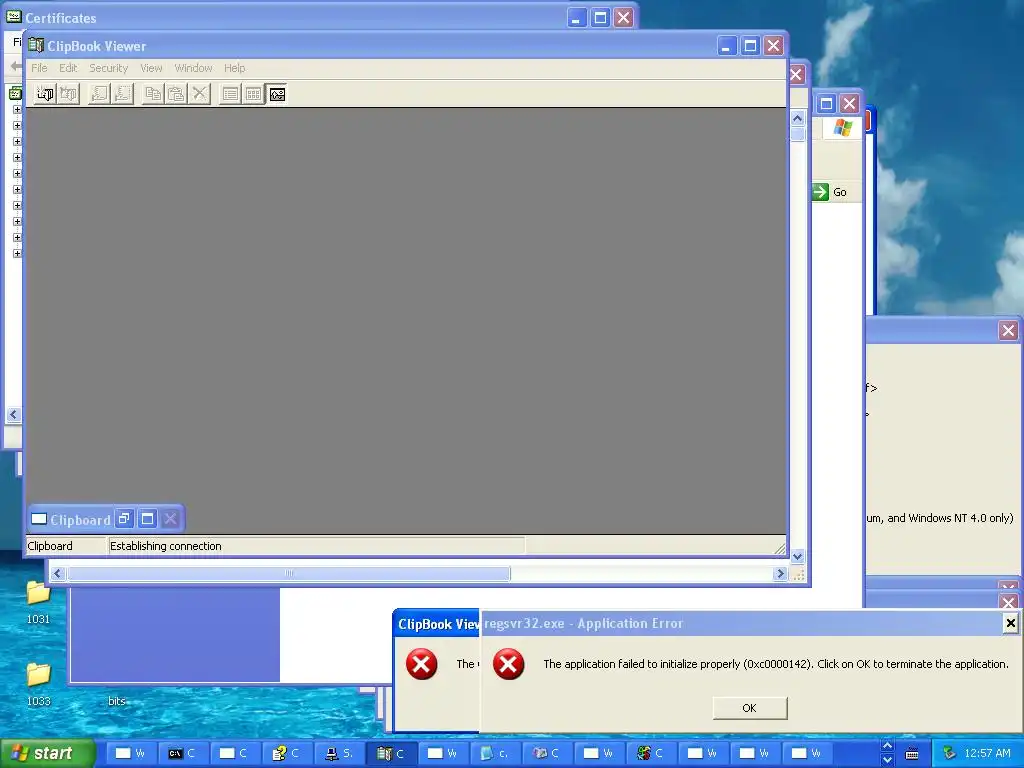Click the Windows flag logo in browser window
The height and width of the screenshot is (768, 1024).
point(842,127)
